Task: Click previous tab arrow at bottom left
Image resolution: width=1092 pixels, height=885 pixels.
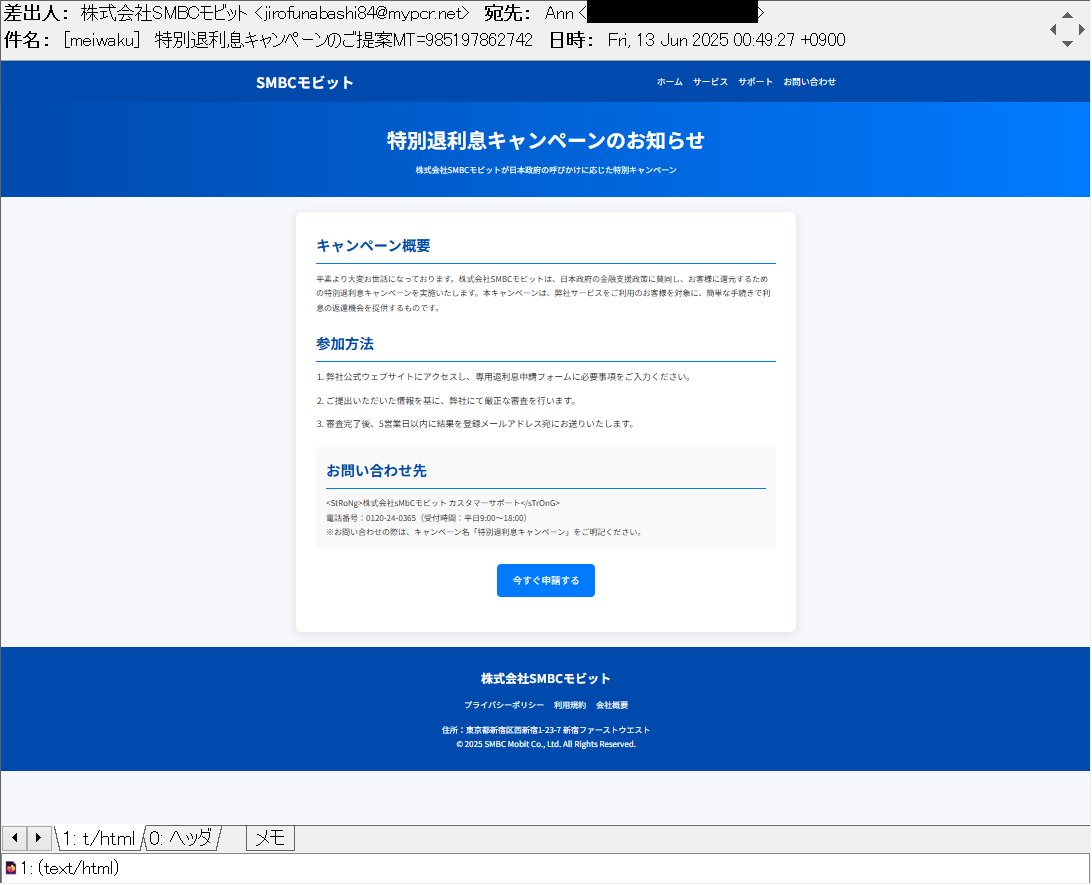Action: (x=15, y=838)
